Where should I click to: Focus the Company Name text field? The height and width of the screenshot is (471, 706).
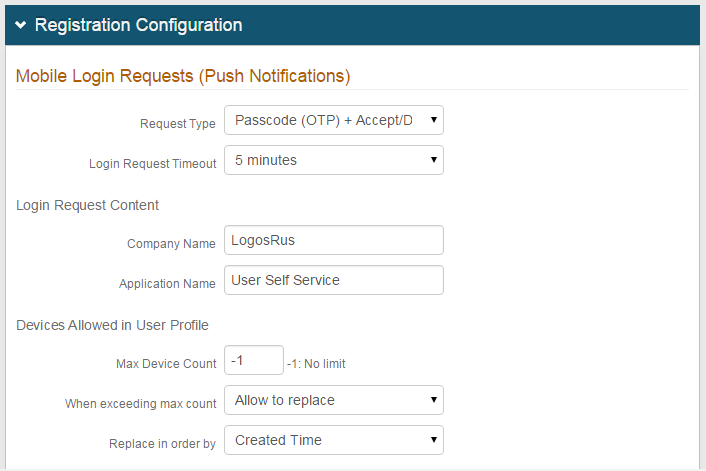333,241
